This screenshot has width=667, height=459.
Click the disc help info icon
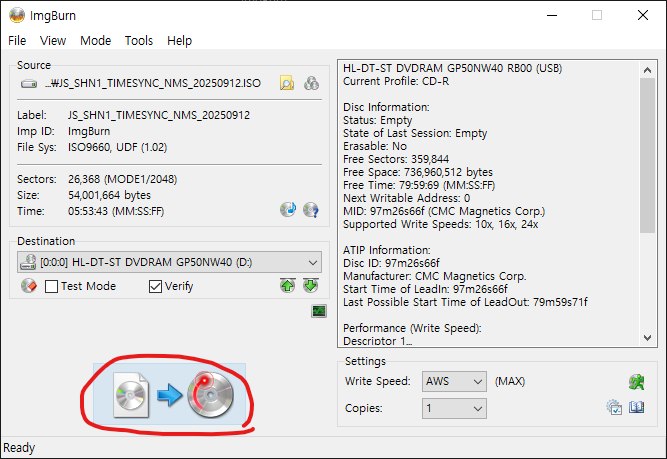311,210
